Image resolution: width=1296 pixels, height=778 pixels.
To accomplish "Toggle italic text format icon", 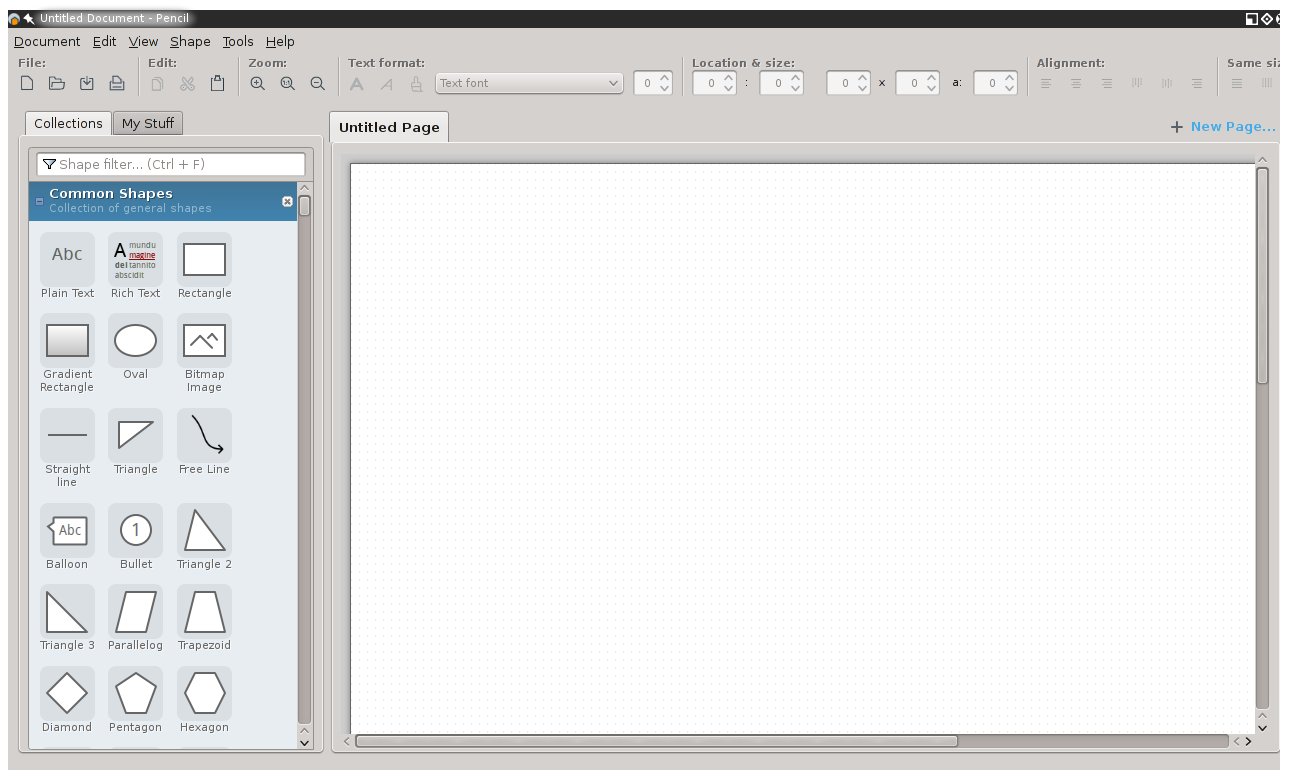I will pyautogui.click(x=387, y=84).
